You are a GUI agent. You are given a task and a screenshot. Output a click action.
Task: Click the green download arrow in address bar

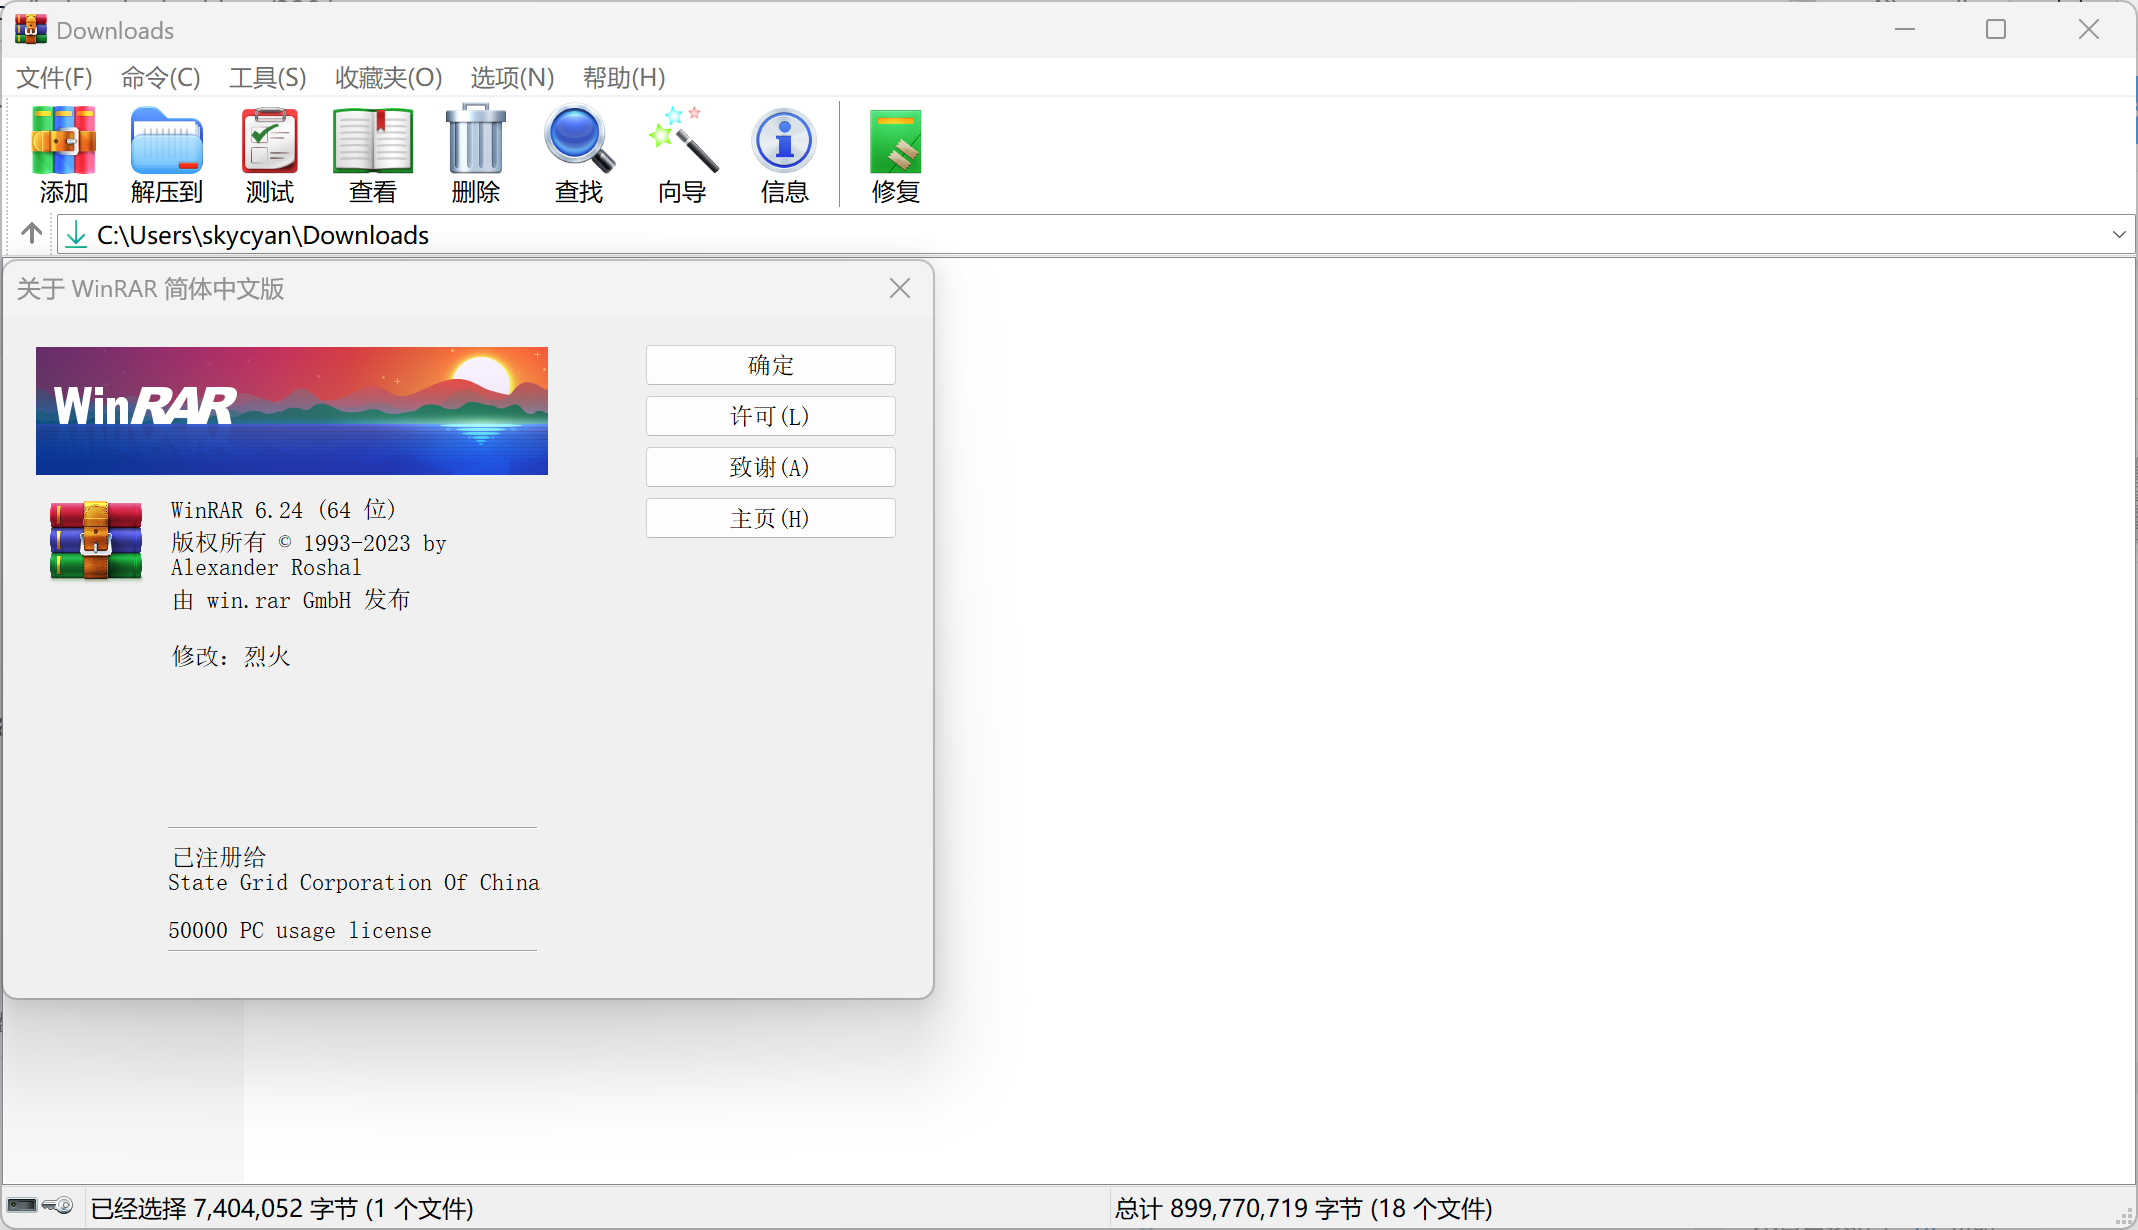coord(76,234)
